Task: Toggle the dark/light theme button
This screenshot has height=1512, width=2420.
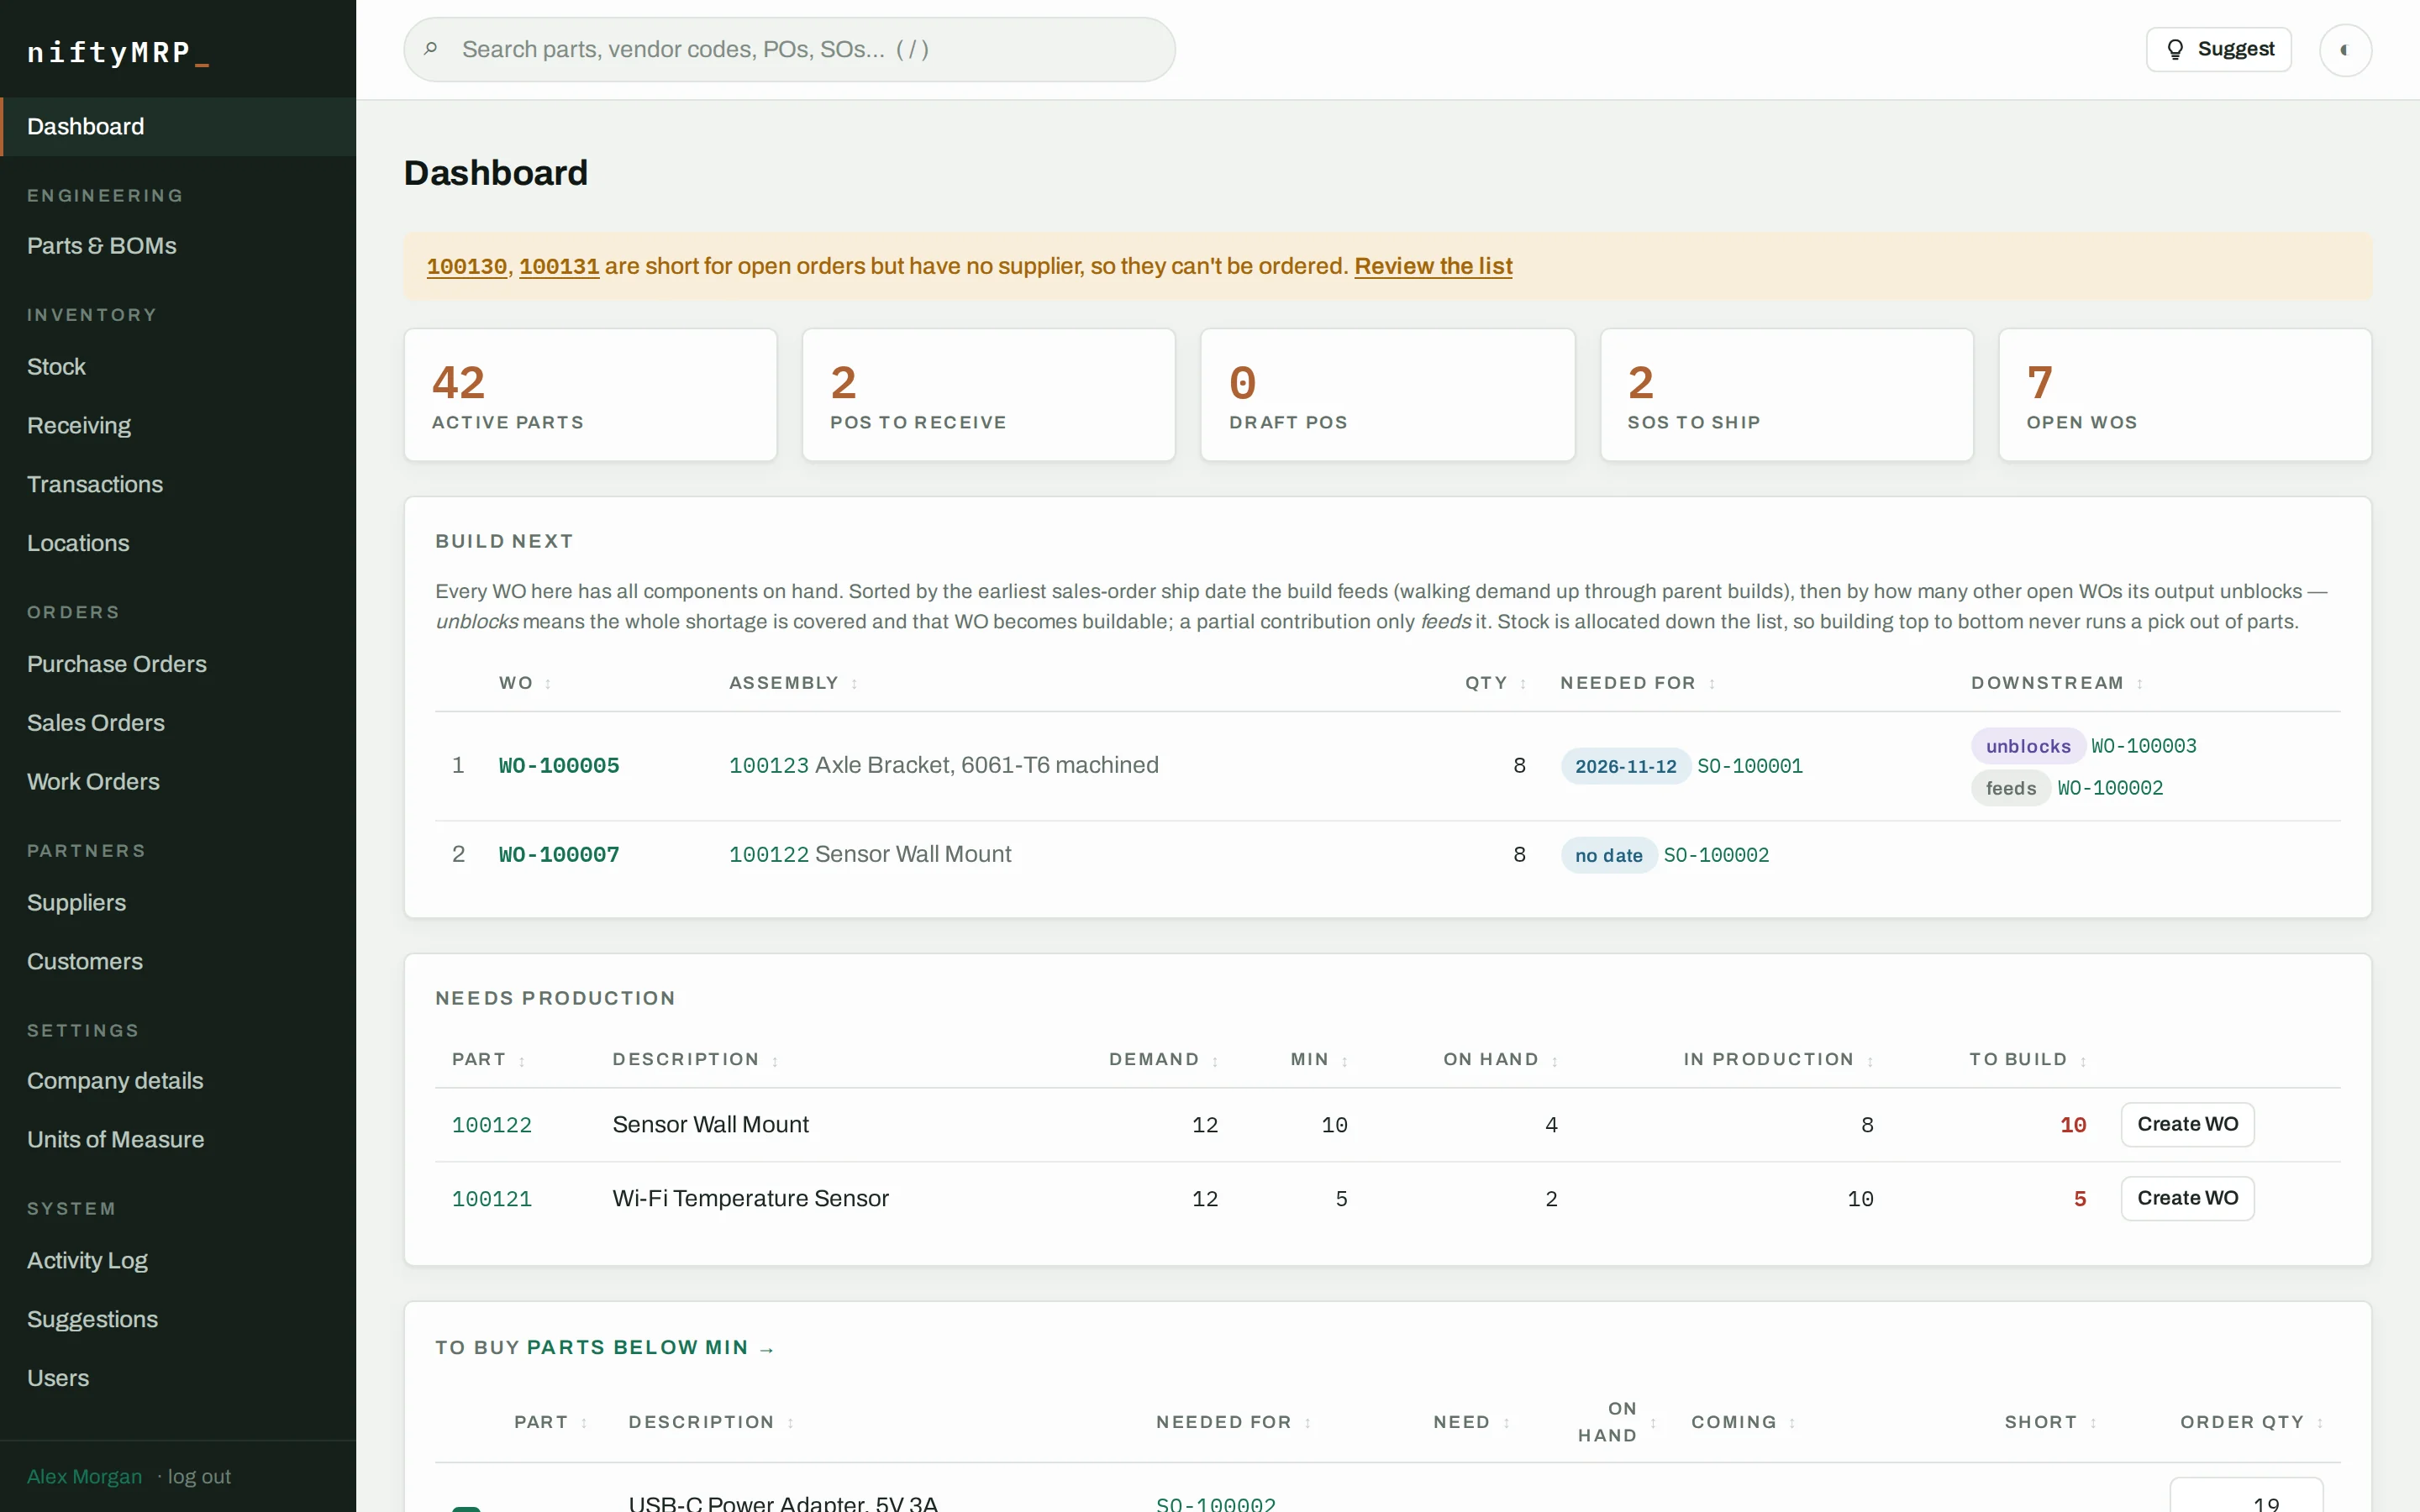Action: pyautogui.click(x=2345, y=50)
